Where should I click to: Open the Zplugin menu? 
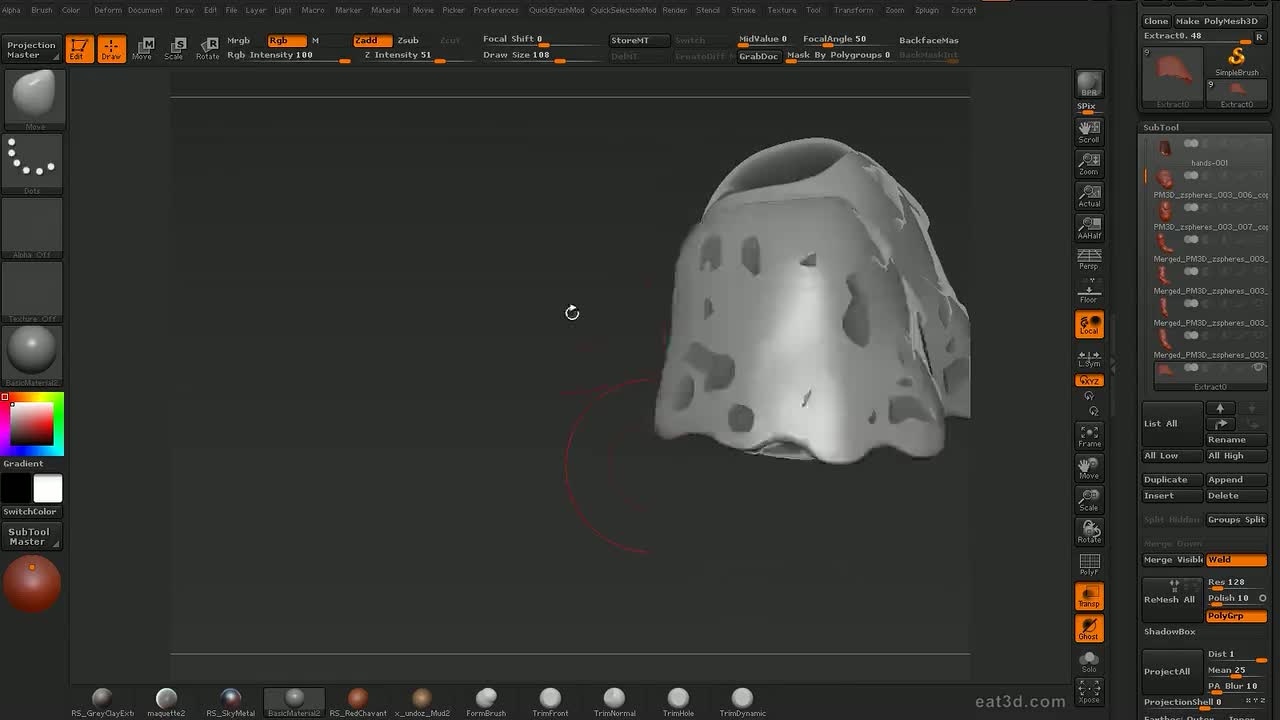[x=927, y=10]
